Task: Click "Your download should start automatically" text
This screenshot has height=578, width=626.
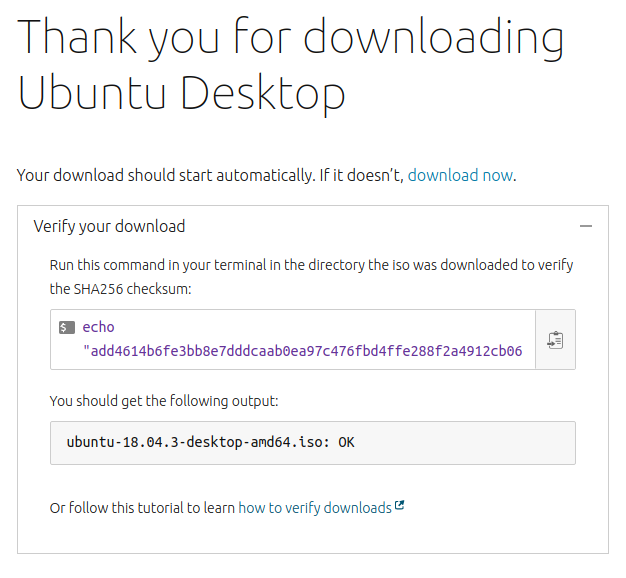Action: (x=164, y=175)
